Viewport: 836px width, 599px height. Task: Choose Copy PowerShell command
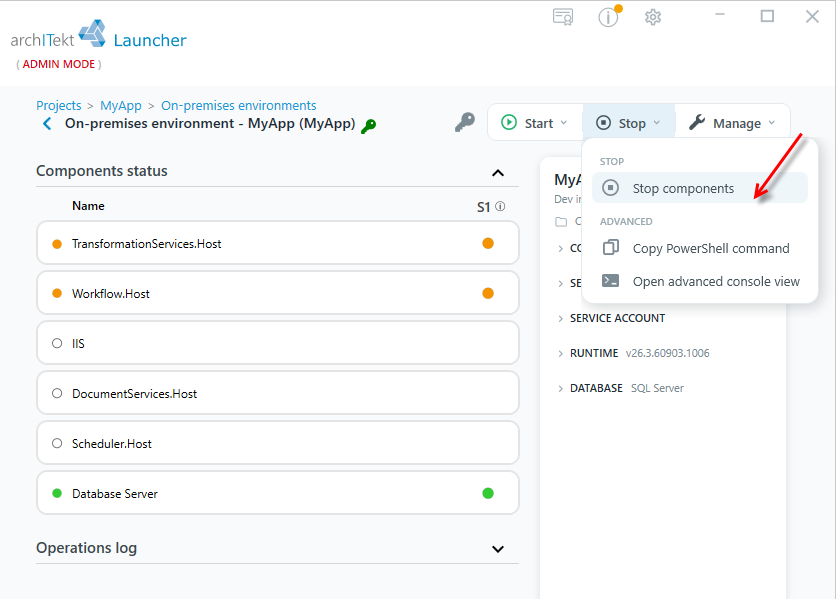(x=700, y=249)
